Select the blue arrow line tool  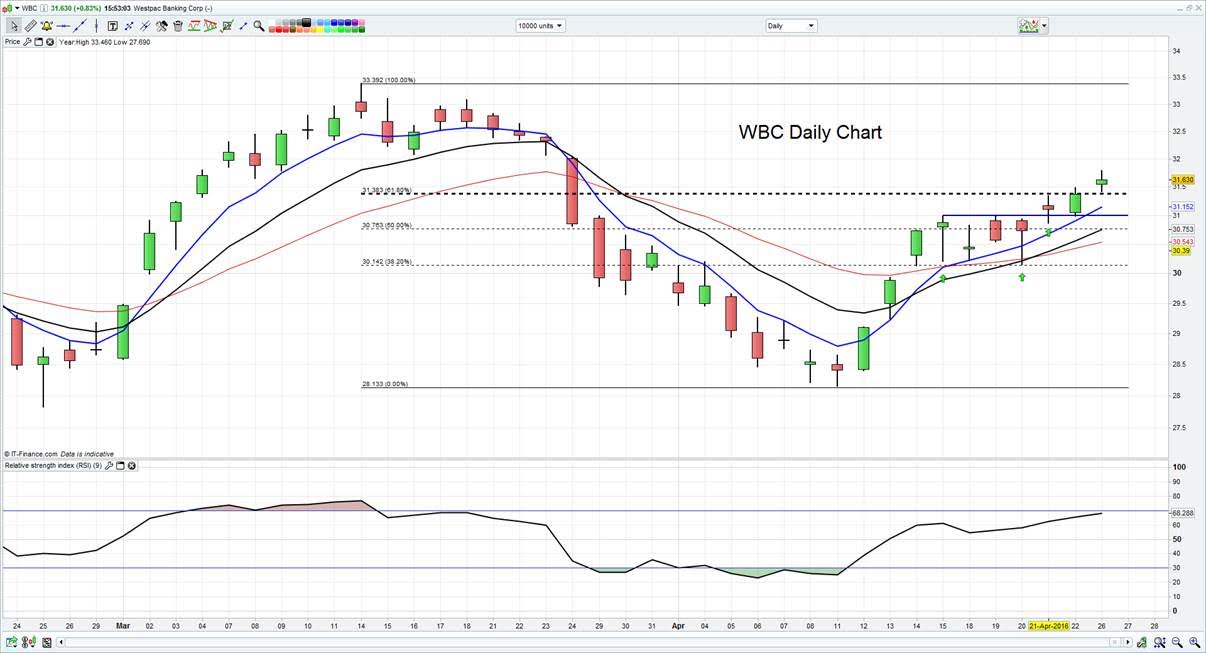[243, 26]
